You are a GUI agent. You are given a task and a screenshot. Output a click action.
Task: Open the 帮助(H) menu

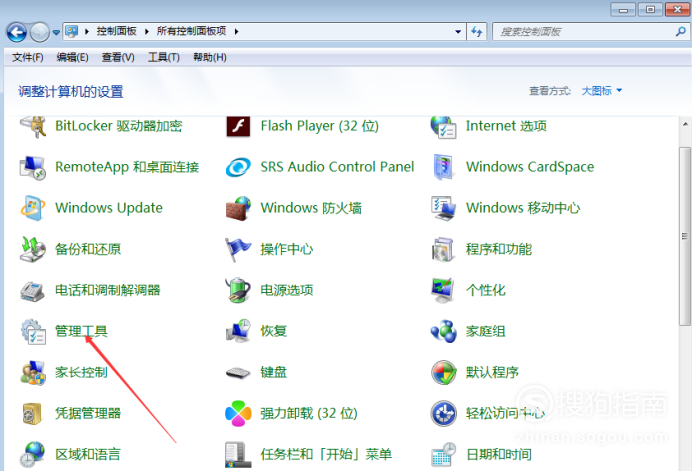[210, 57]
